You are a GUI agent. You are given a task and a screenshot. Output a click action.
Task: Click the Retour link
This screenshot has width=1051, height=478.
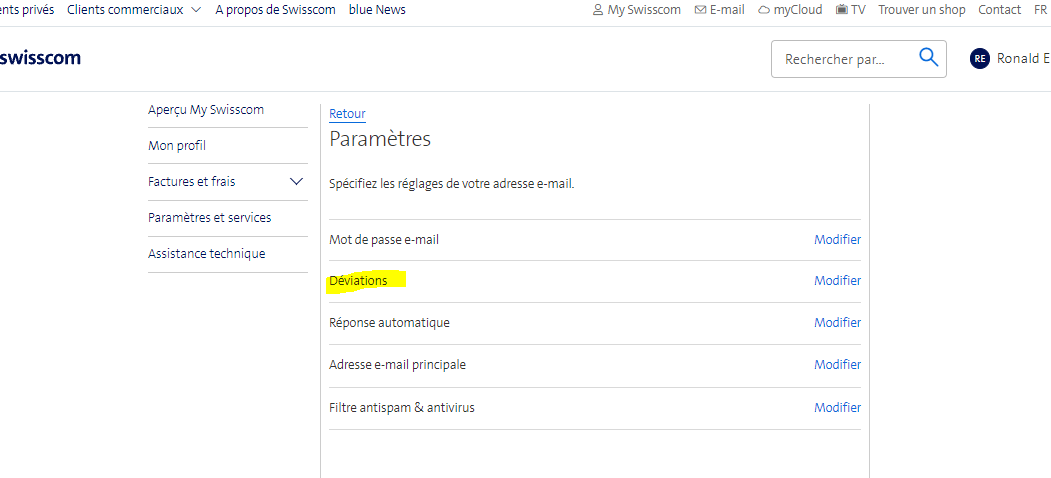point(347,114)
